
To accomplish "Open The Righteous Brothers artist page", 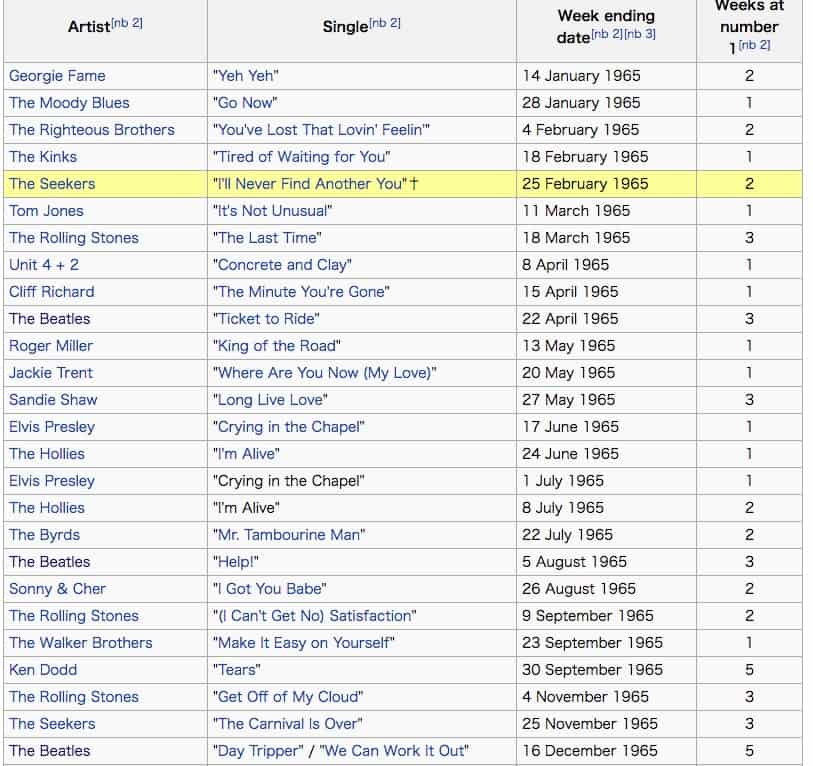I will click(91, 130).
